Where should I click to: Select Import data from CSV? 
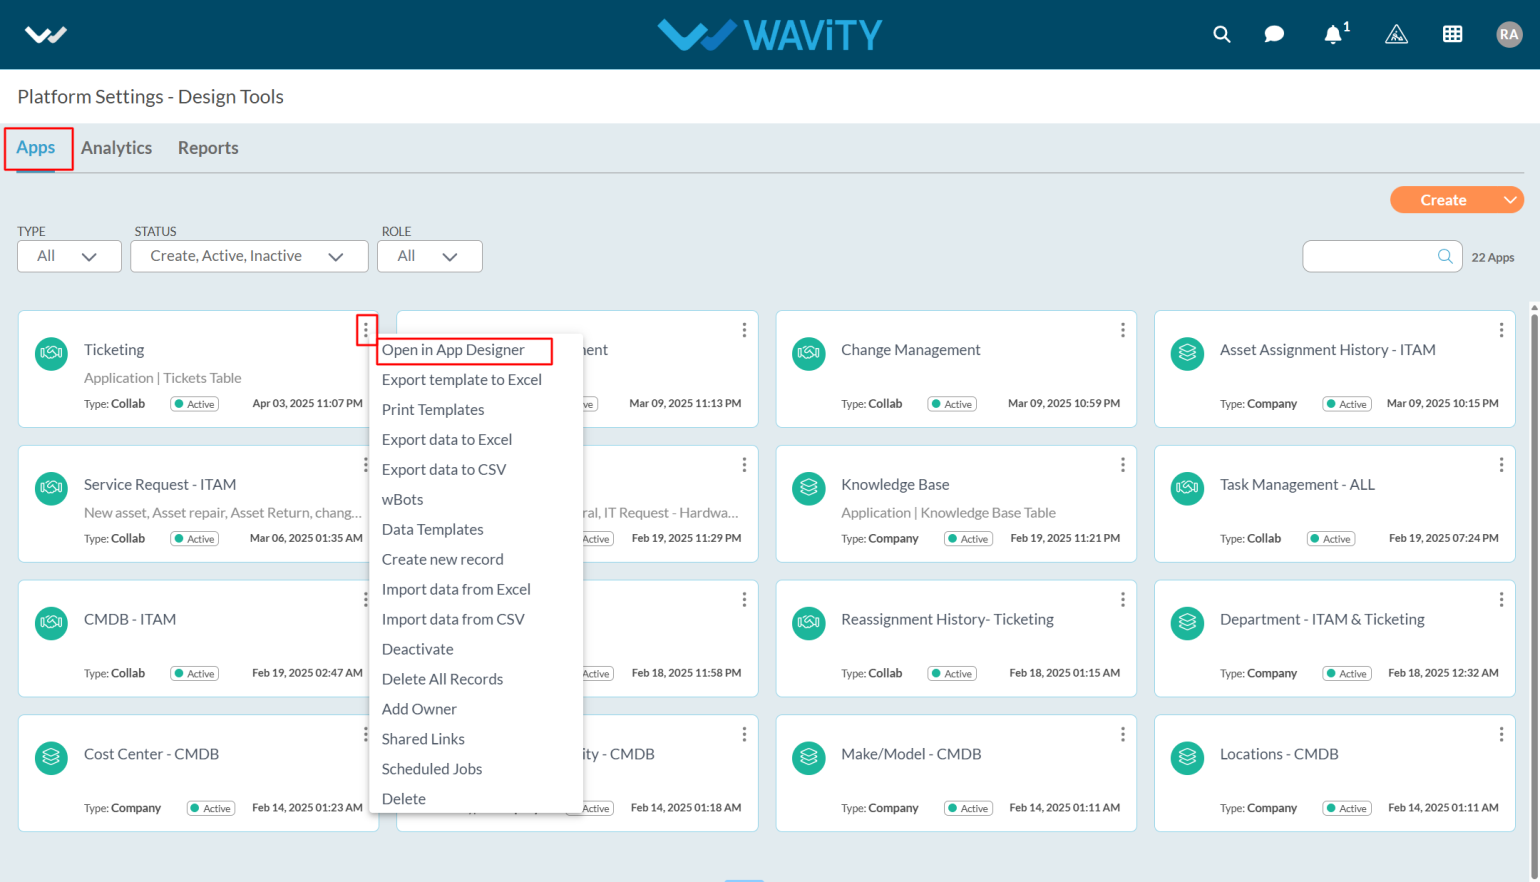[453, 620]
